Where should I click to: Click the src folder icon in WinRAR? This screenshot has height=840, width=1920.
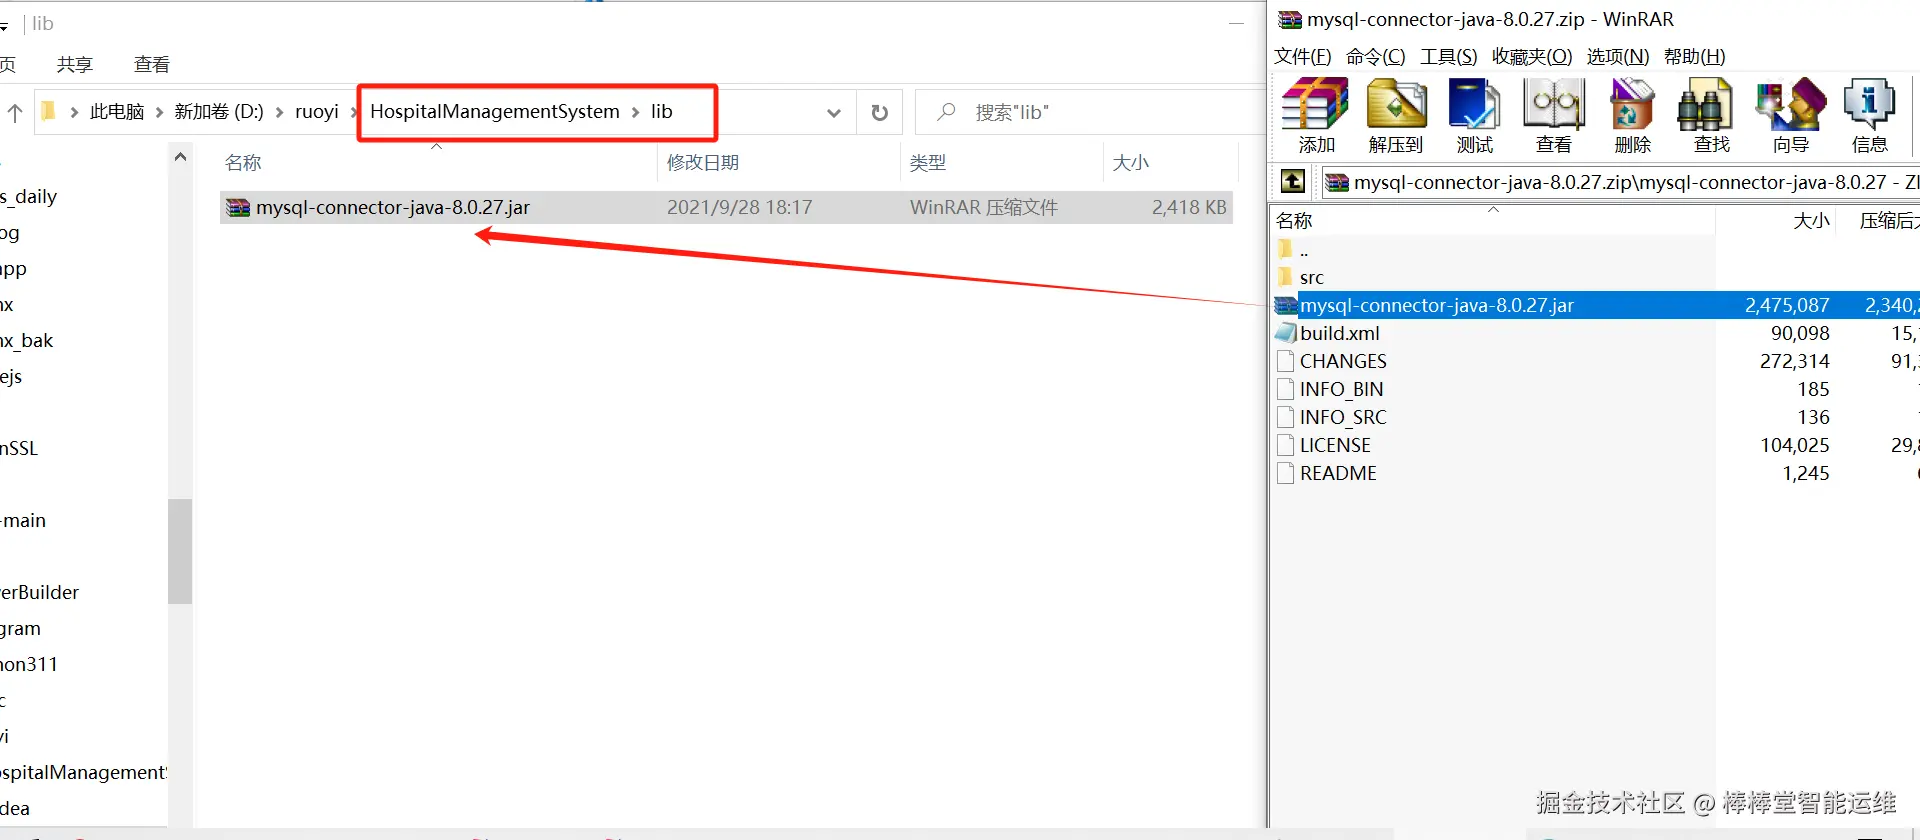(1286, 277)
